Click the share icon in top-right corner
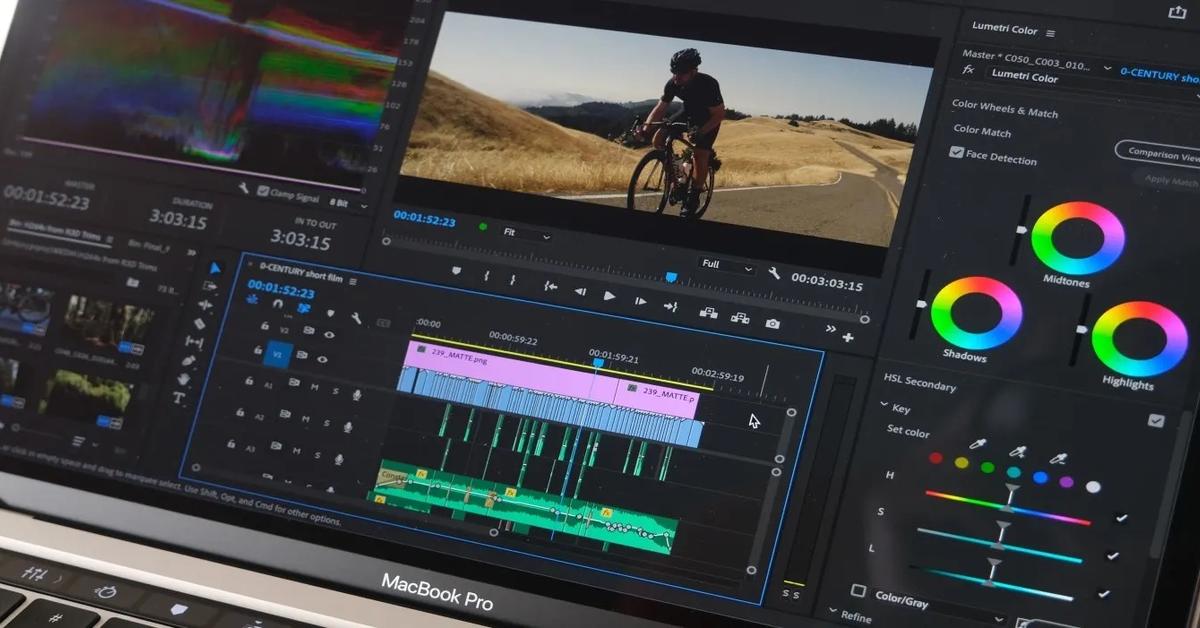The image size is (1200, 628). [x=1178, y=12]
